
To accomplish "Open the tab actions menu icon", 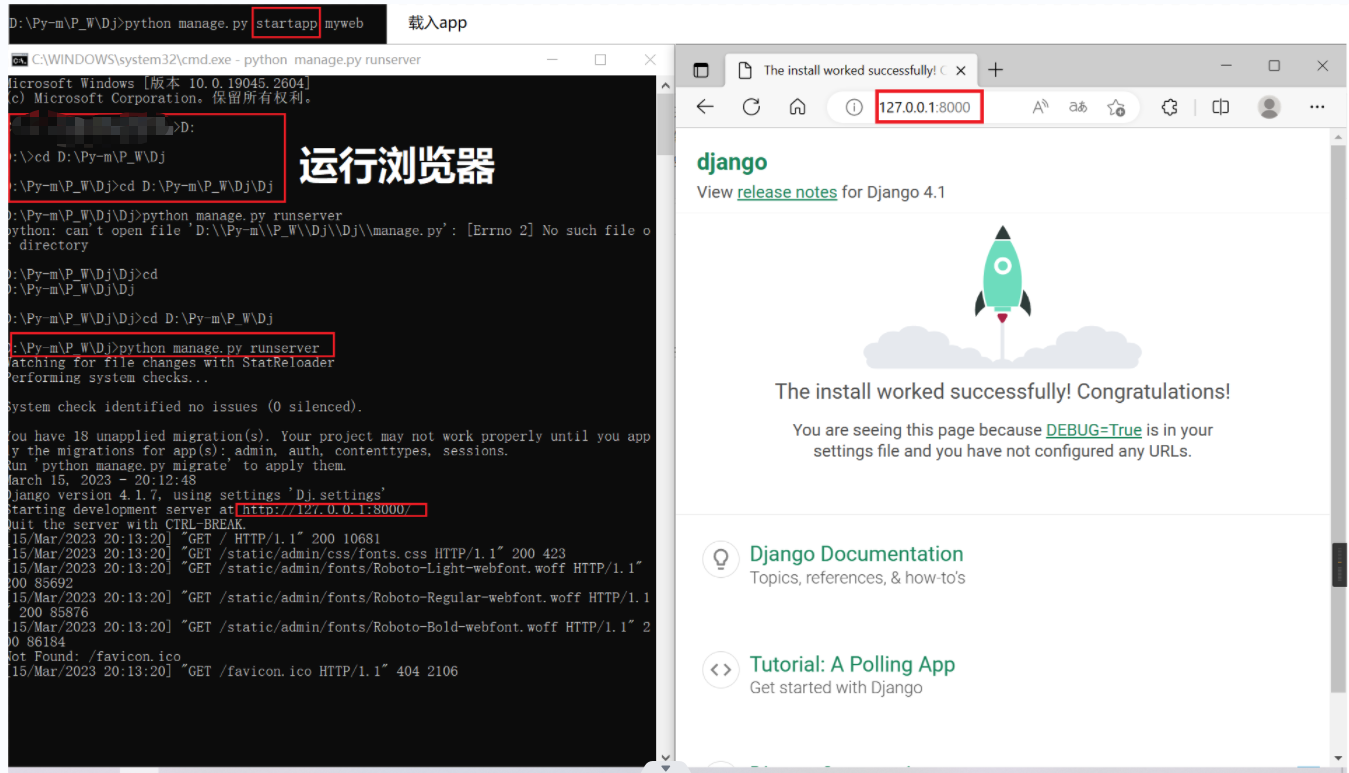I will click(702, 69).
